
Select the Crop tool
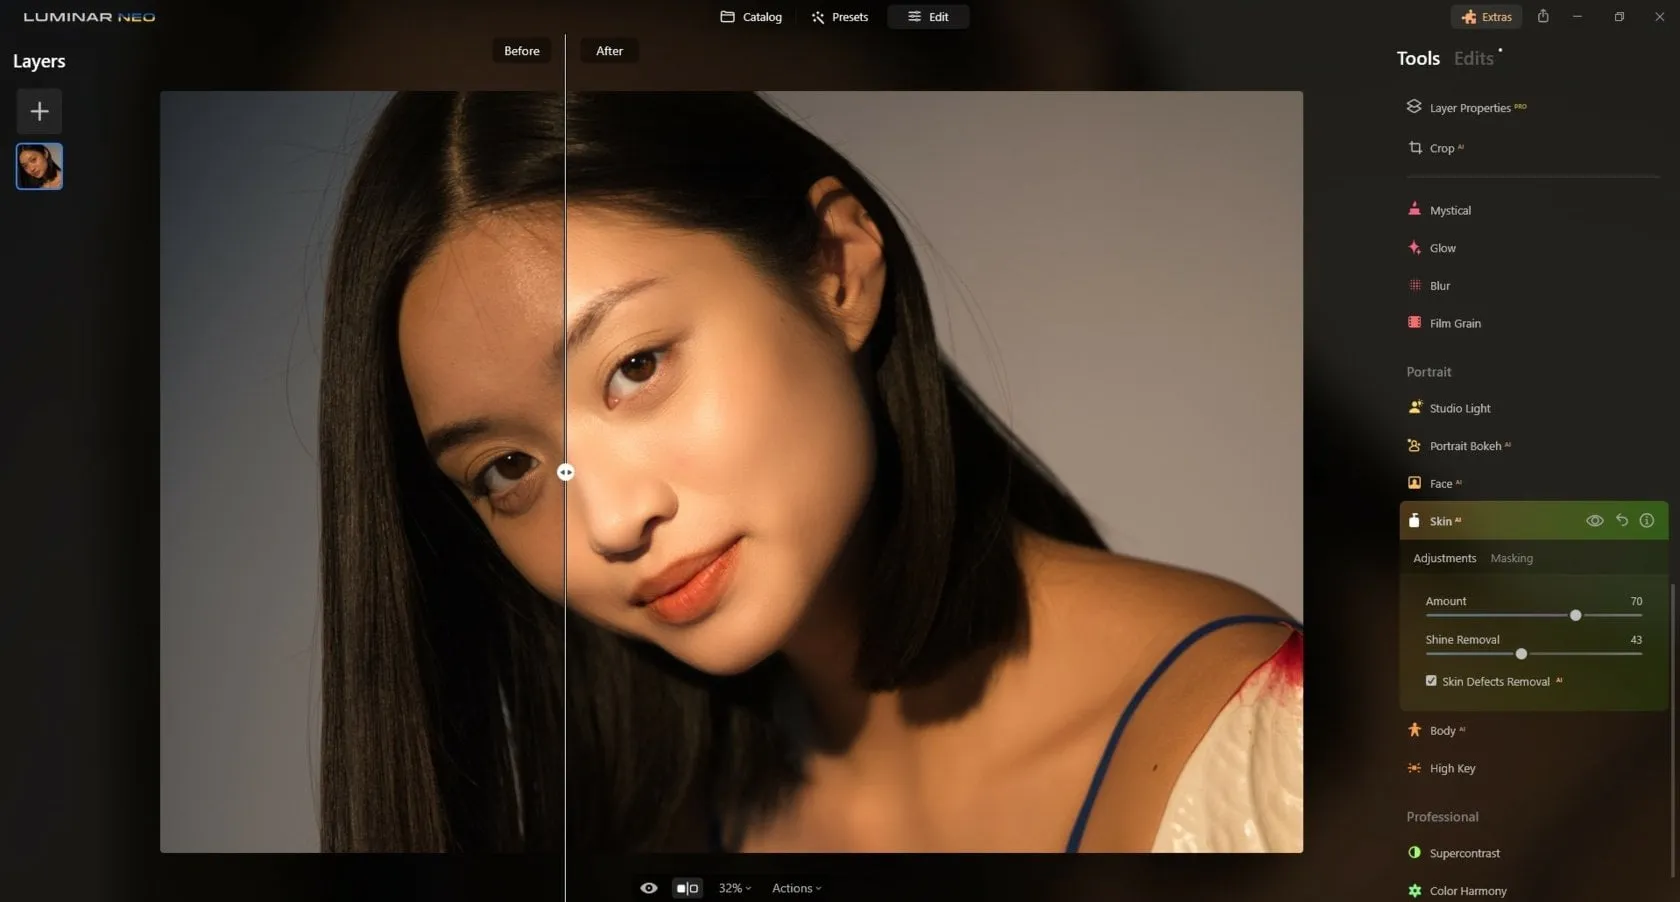tap(1443, 147)
